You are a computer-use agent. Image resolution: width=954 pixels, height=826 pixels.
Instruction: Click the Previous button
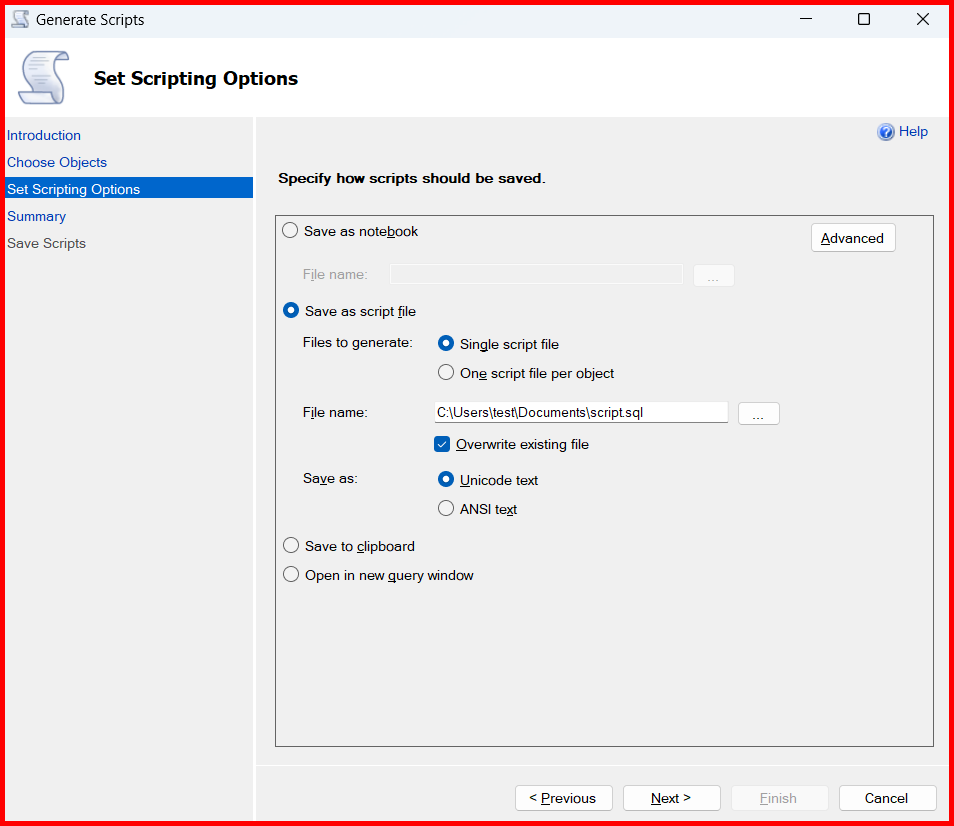coord(563,798)
